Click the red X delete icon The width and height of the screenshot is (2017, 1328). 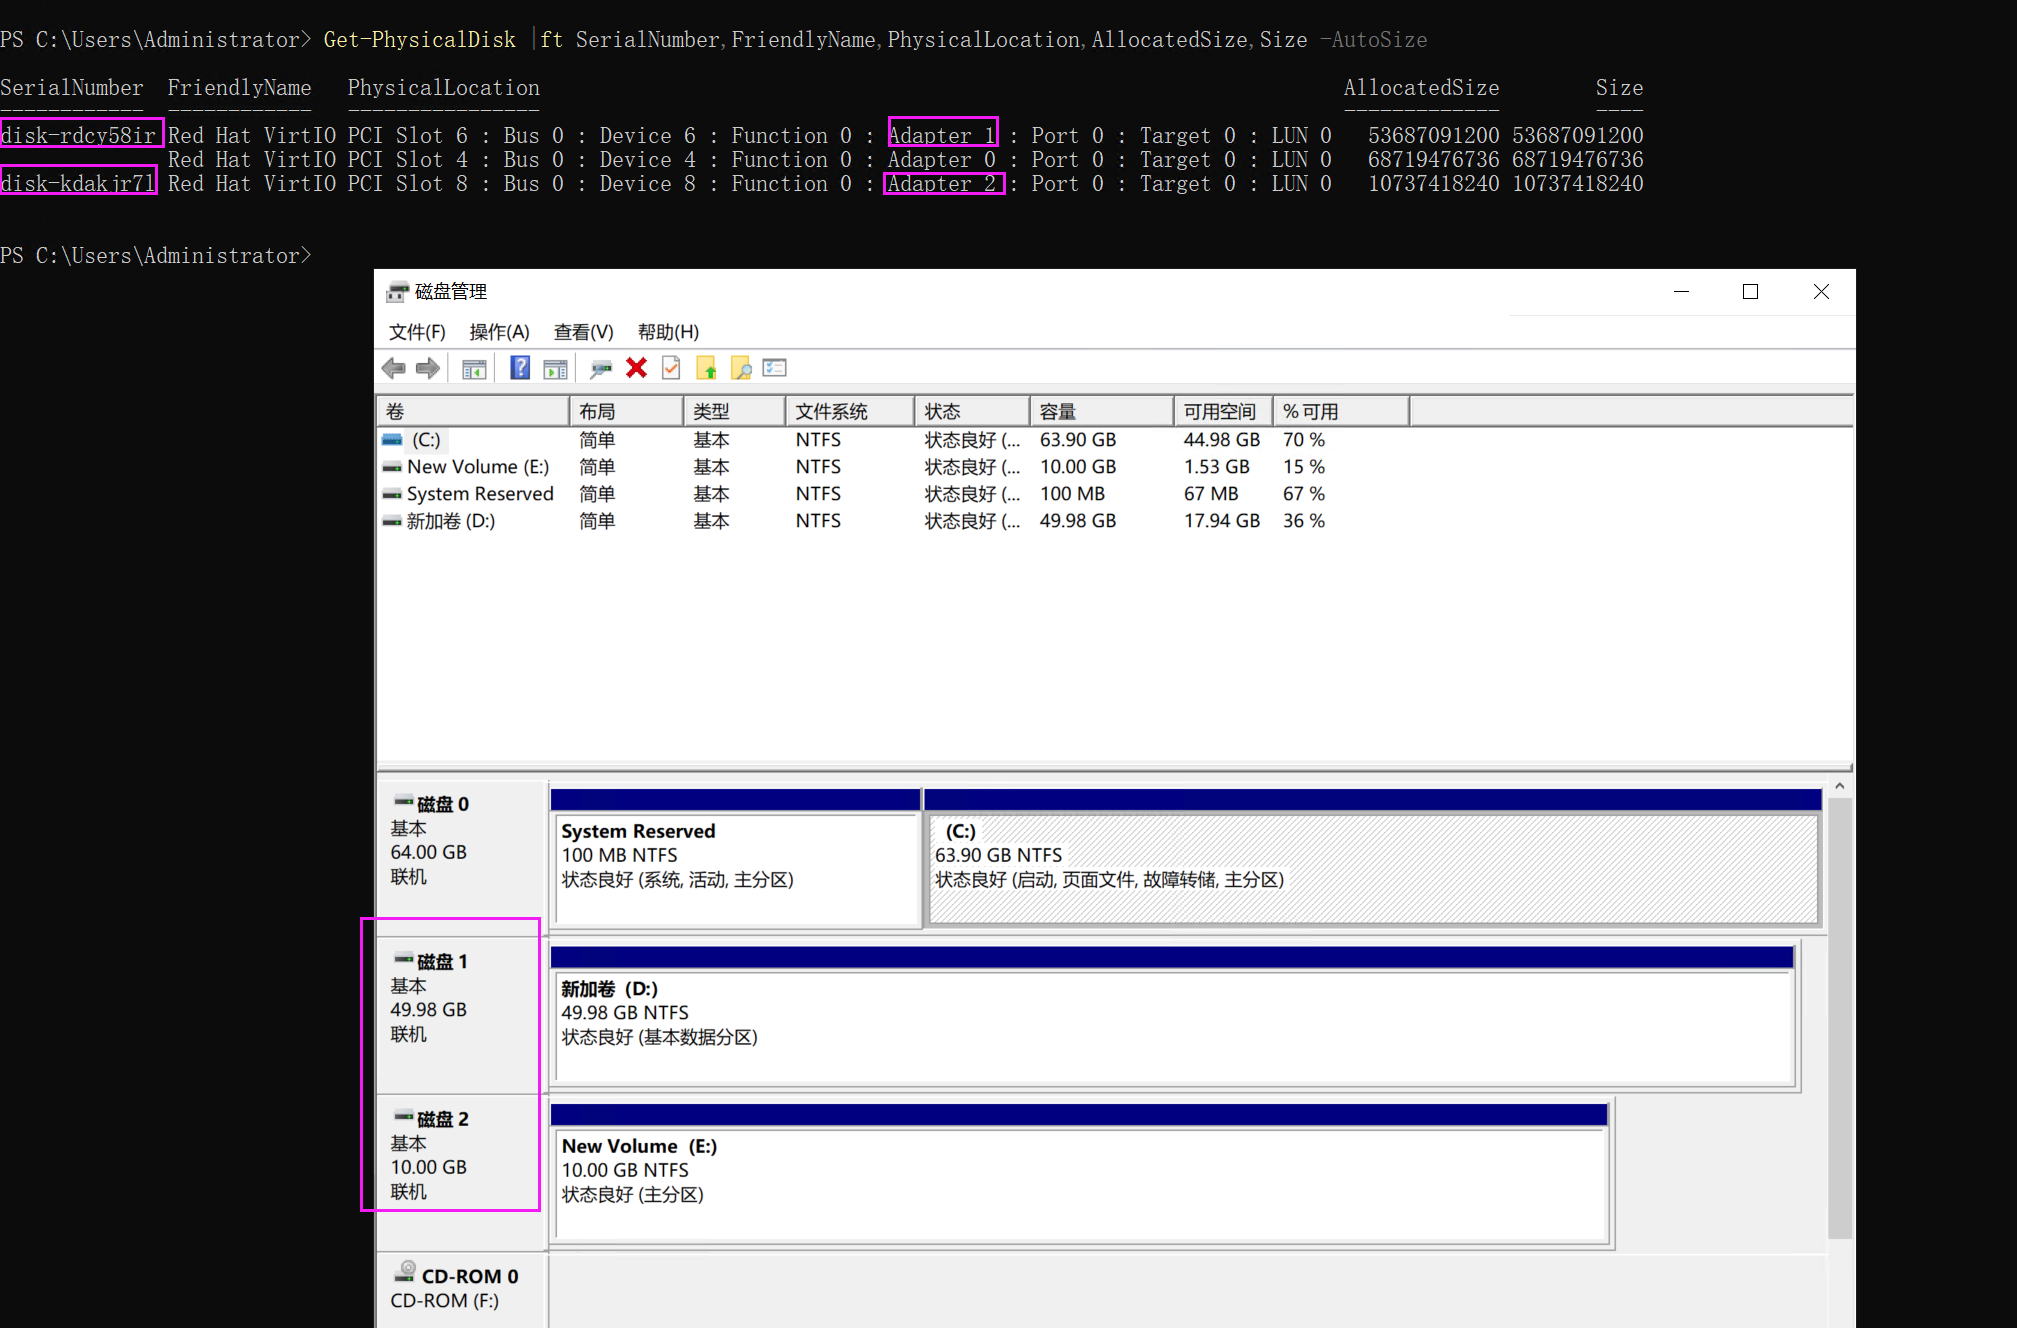click(x=636, y=368)
